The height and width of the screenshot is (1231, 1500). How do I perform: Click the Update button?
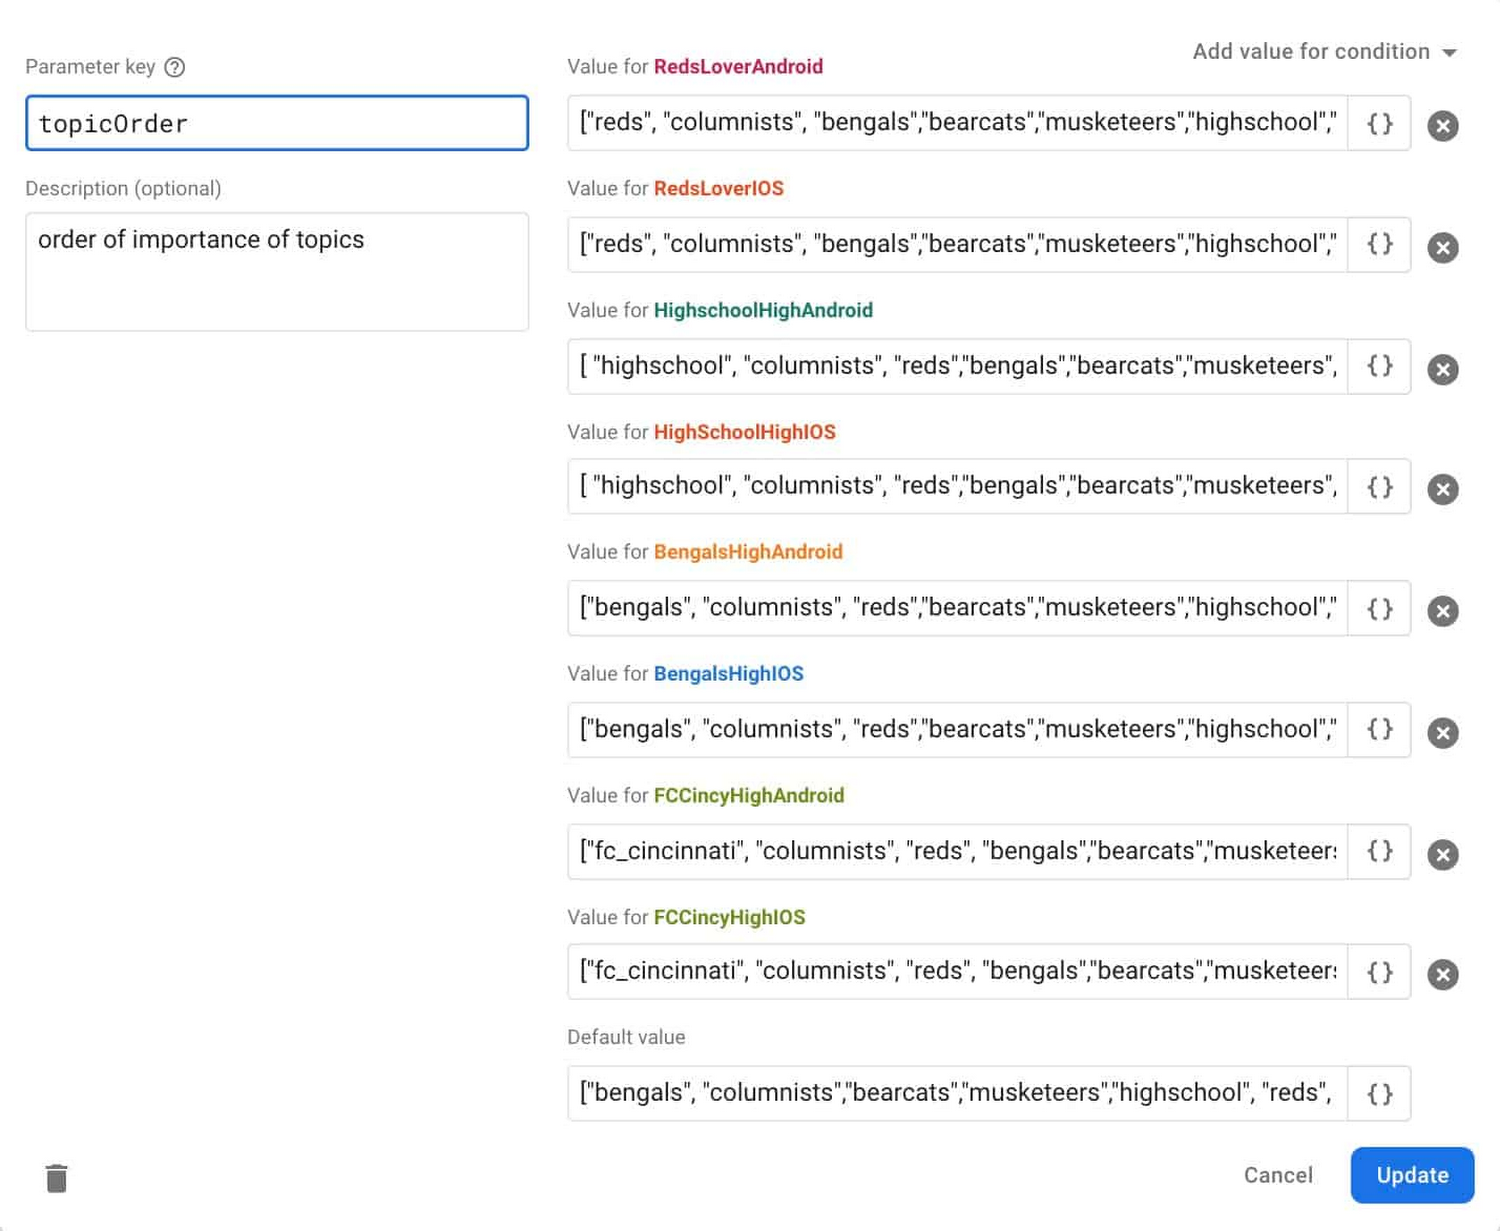coord(1411,1175)
